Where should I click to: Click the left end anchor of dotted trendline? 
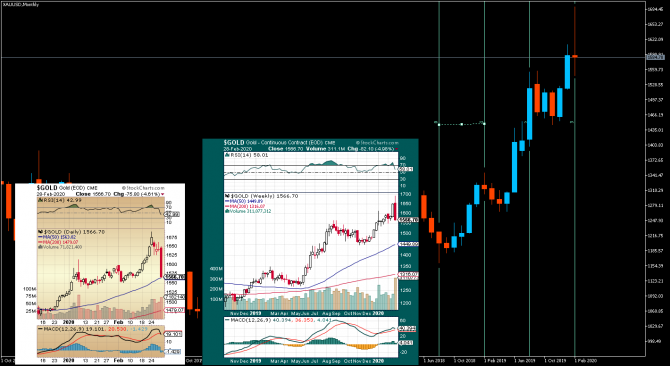439,124
